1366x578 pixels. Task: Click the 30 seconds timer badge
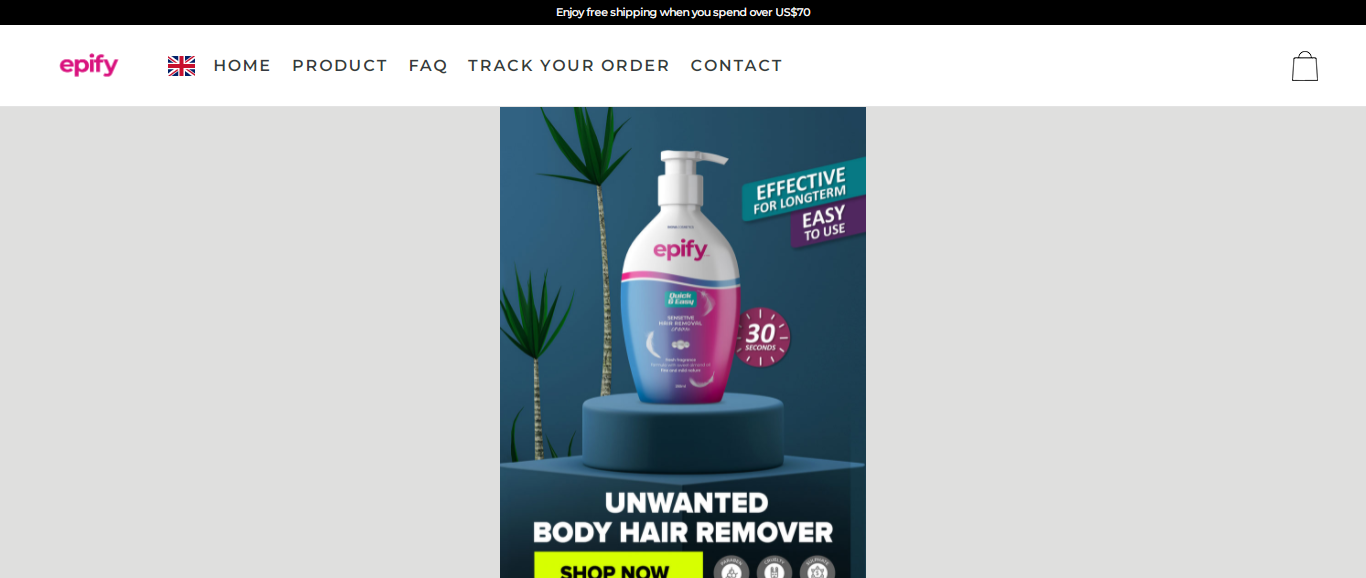(x=761, y=337)
